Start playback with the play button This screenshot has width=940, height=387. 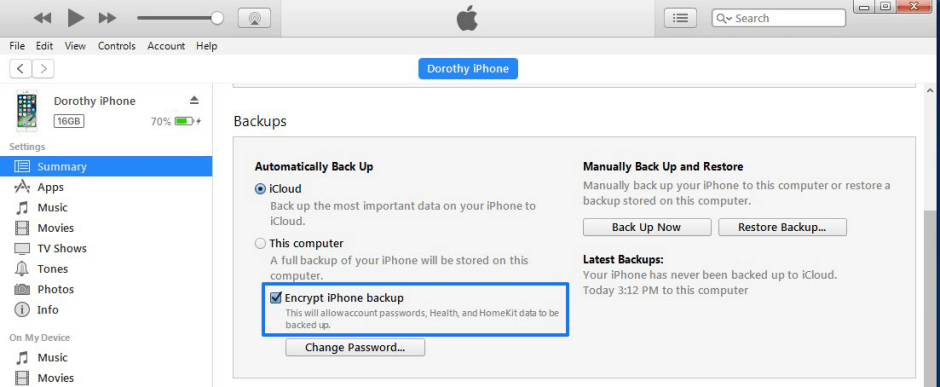76,18
